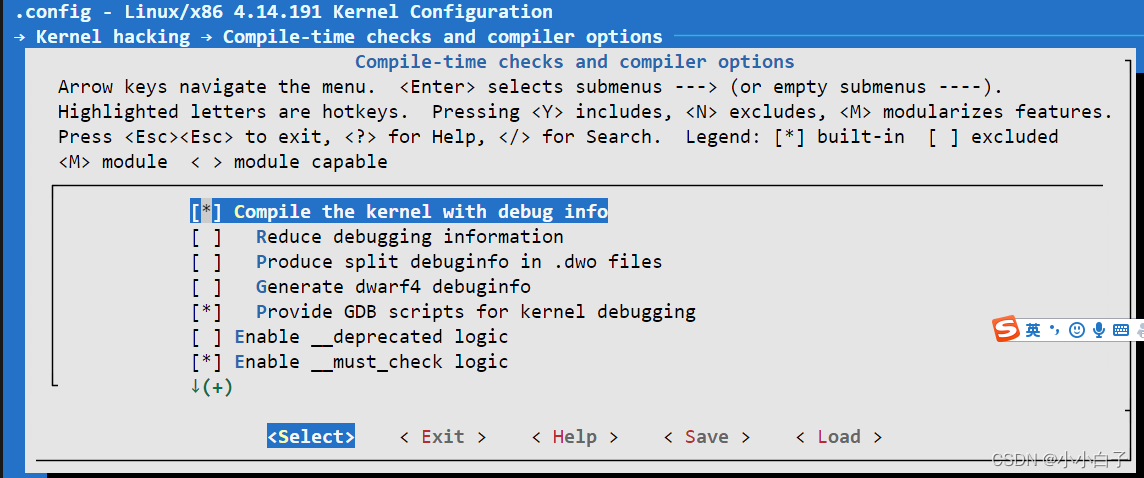
Task: Enable Reduce debugging information option
Action: coord(206,237)
